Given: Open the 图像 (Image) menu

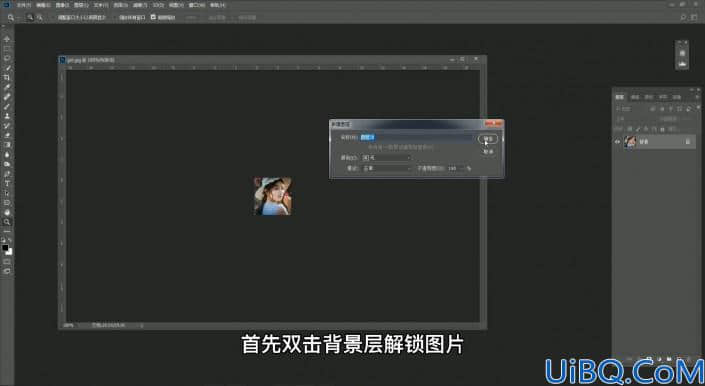Looking at the screenshot, I should click(x=62, y=5).
